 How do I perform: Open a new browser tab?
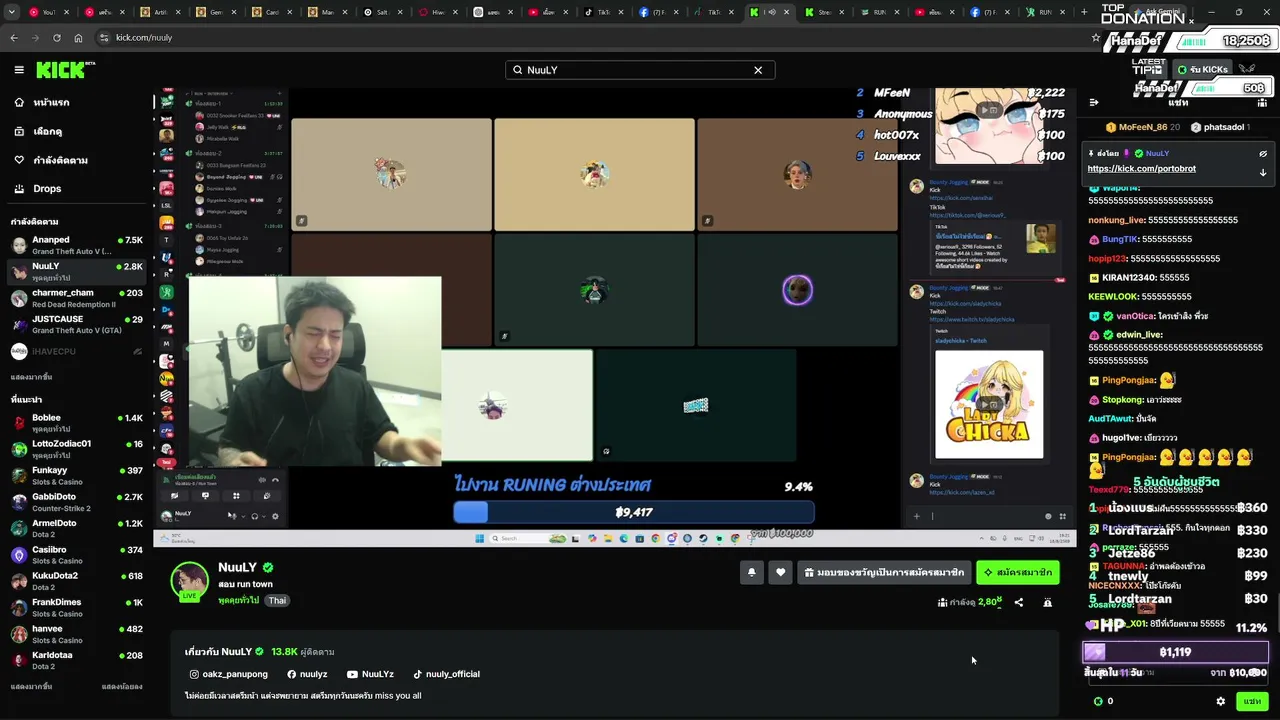click(1084, 12)
